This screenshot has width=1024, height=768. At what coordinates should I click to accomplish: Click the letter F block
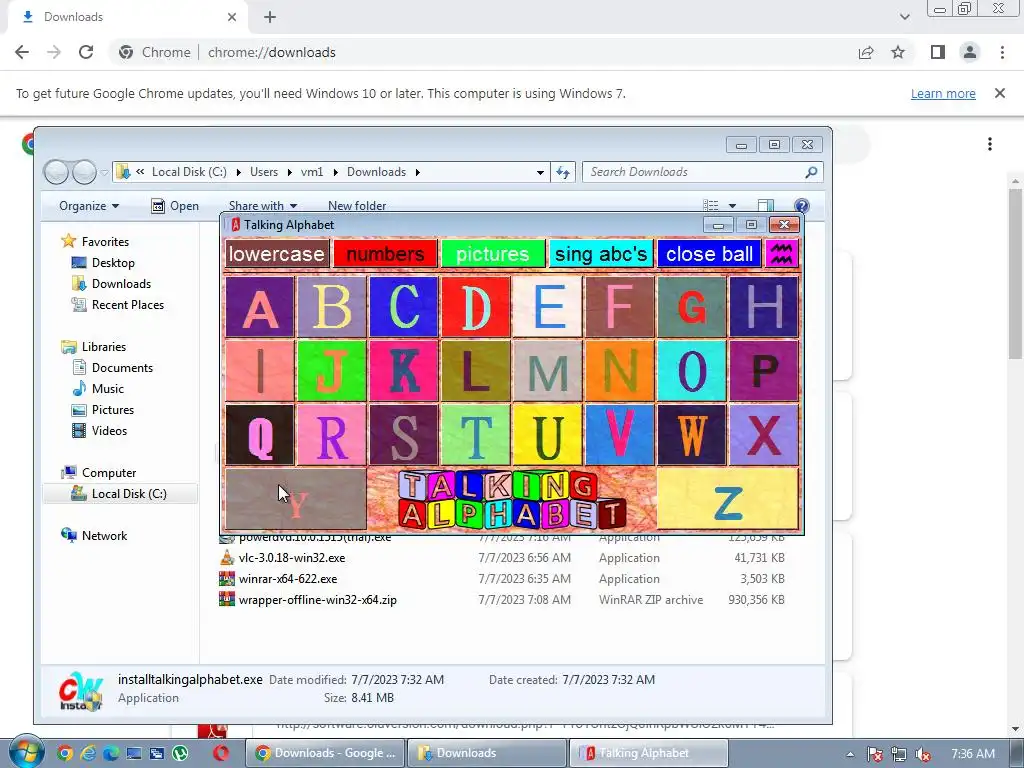pos(619,306)
